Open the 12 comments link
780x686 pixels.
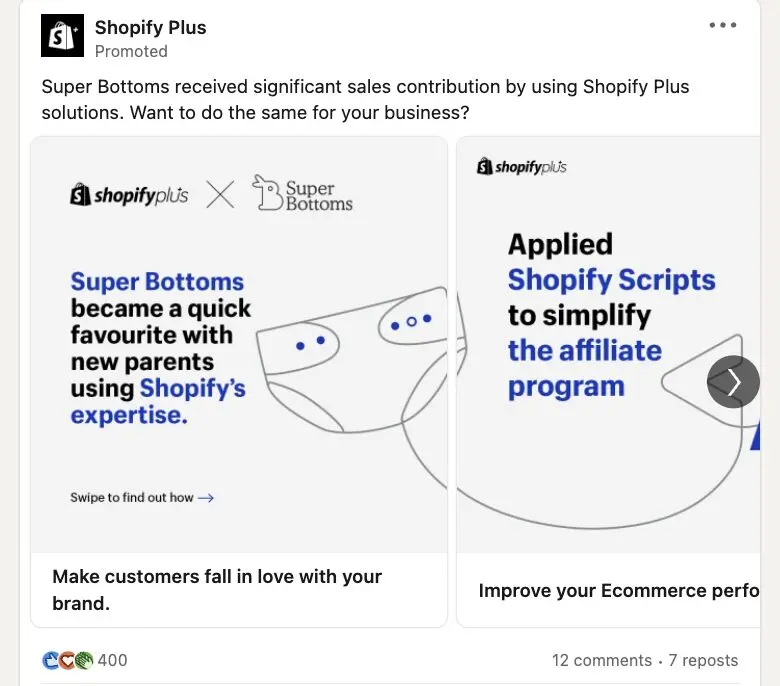pyautogui.click(x=601, y=660)
